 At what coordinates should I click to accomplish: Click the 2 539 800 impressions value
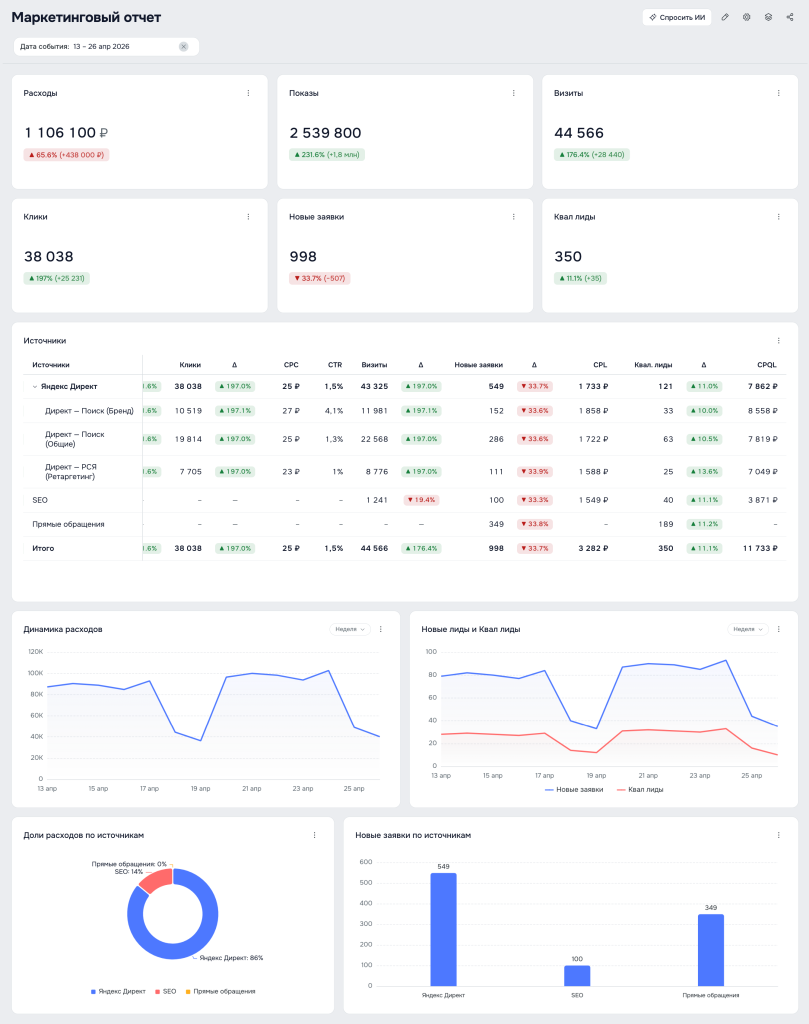click(x=325, y=133)
